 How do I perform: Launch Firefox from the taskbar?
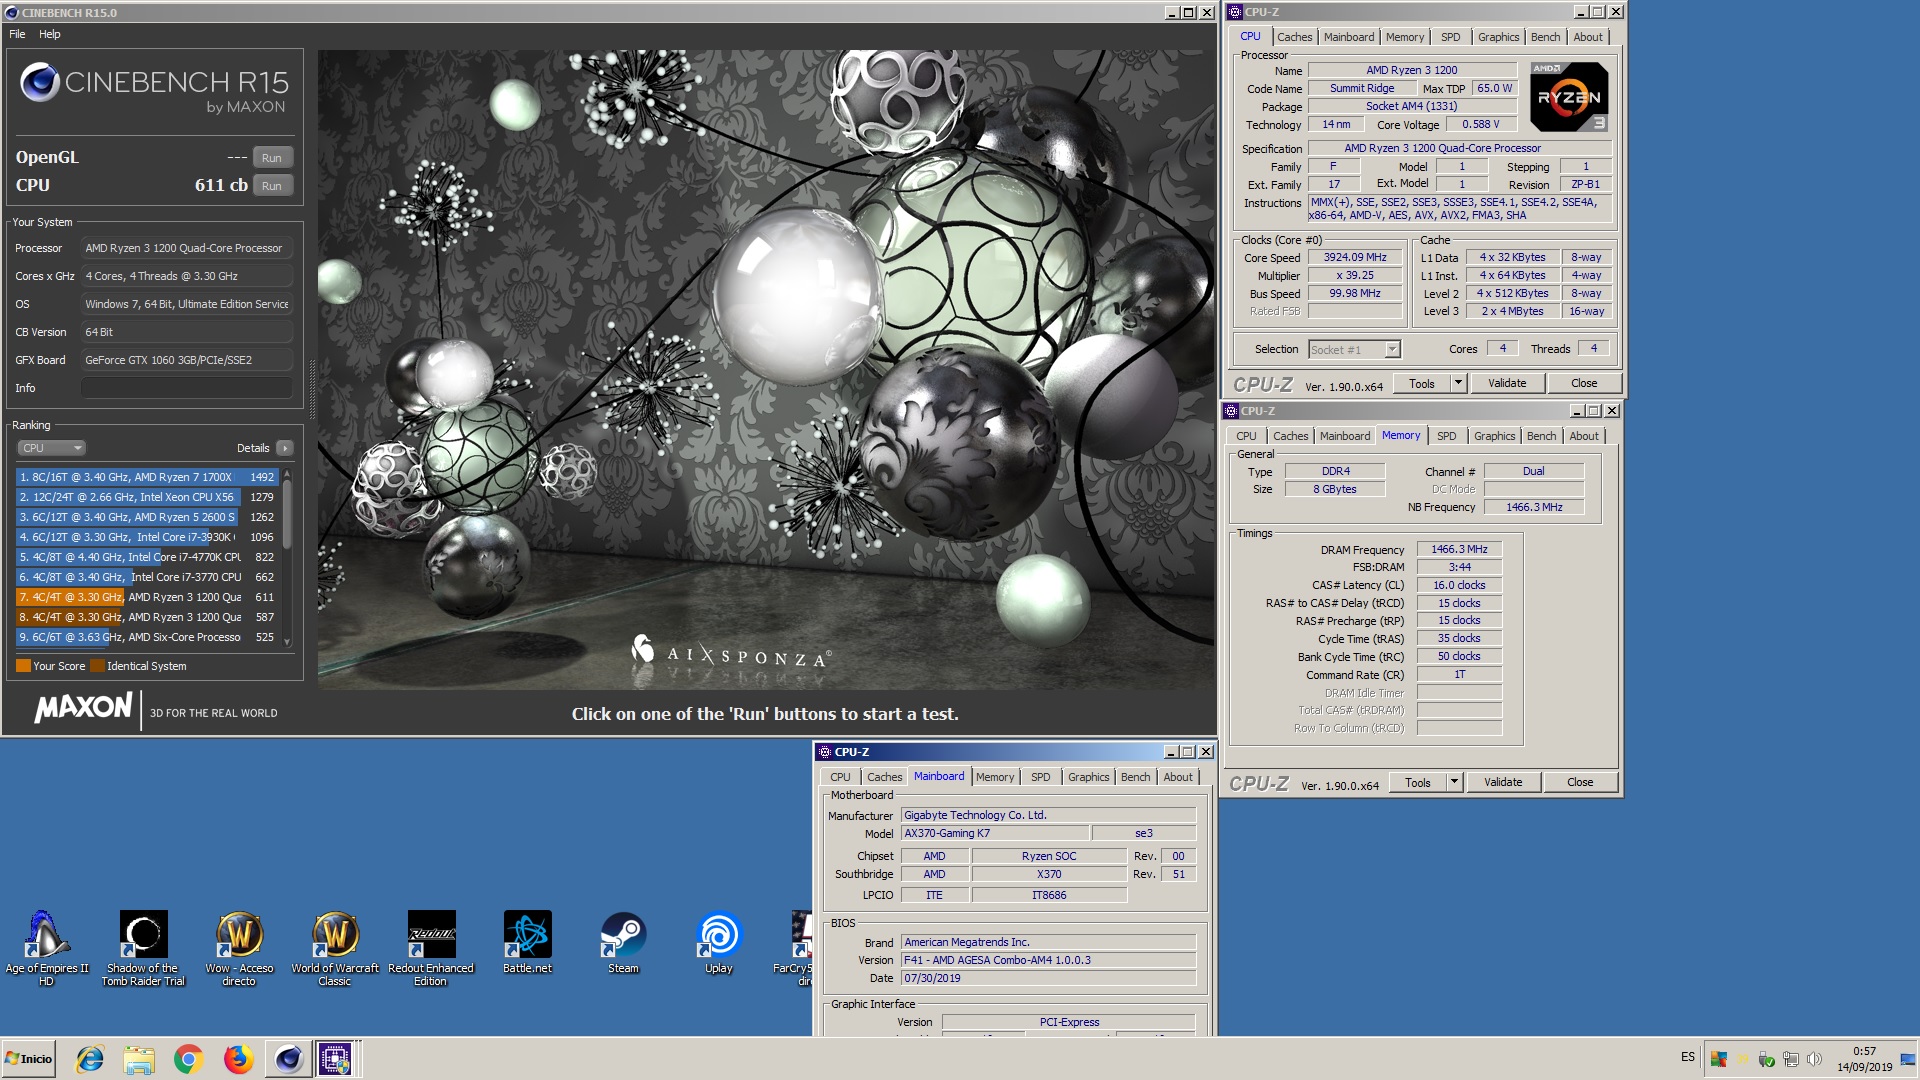[238, 1059]
